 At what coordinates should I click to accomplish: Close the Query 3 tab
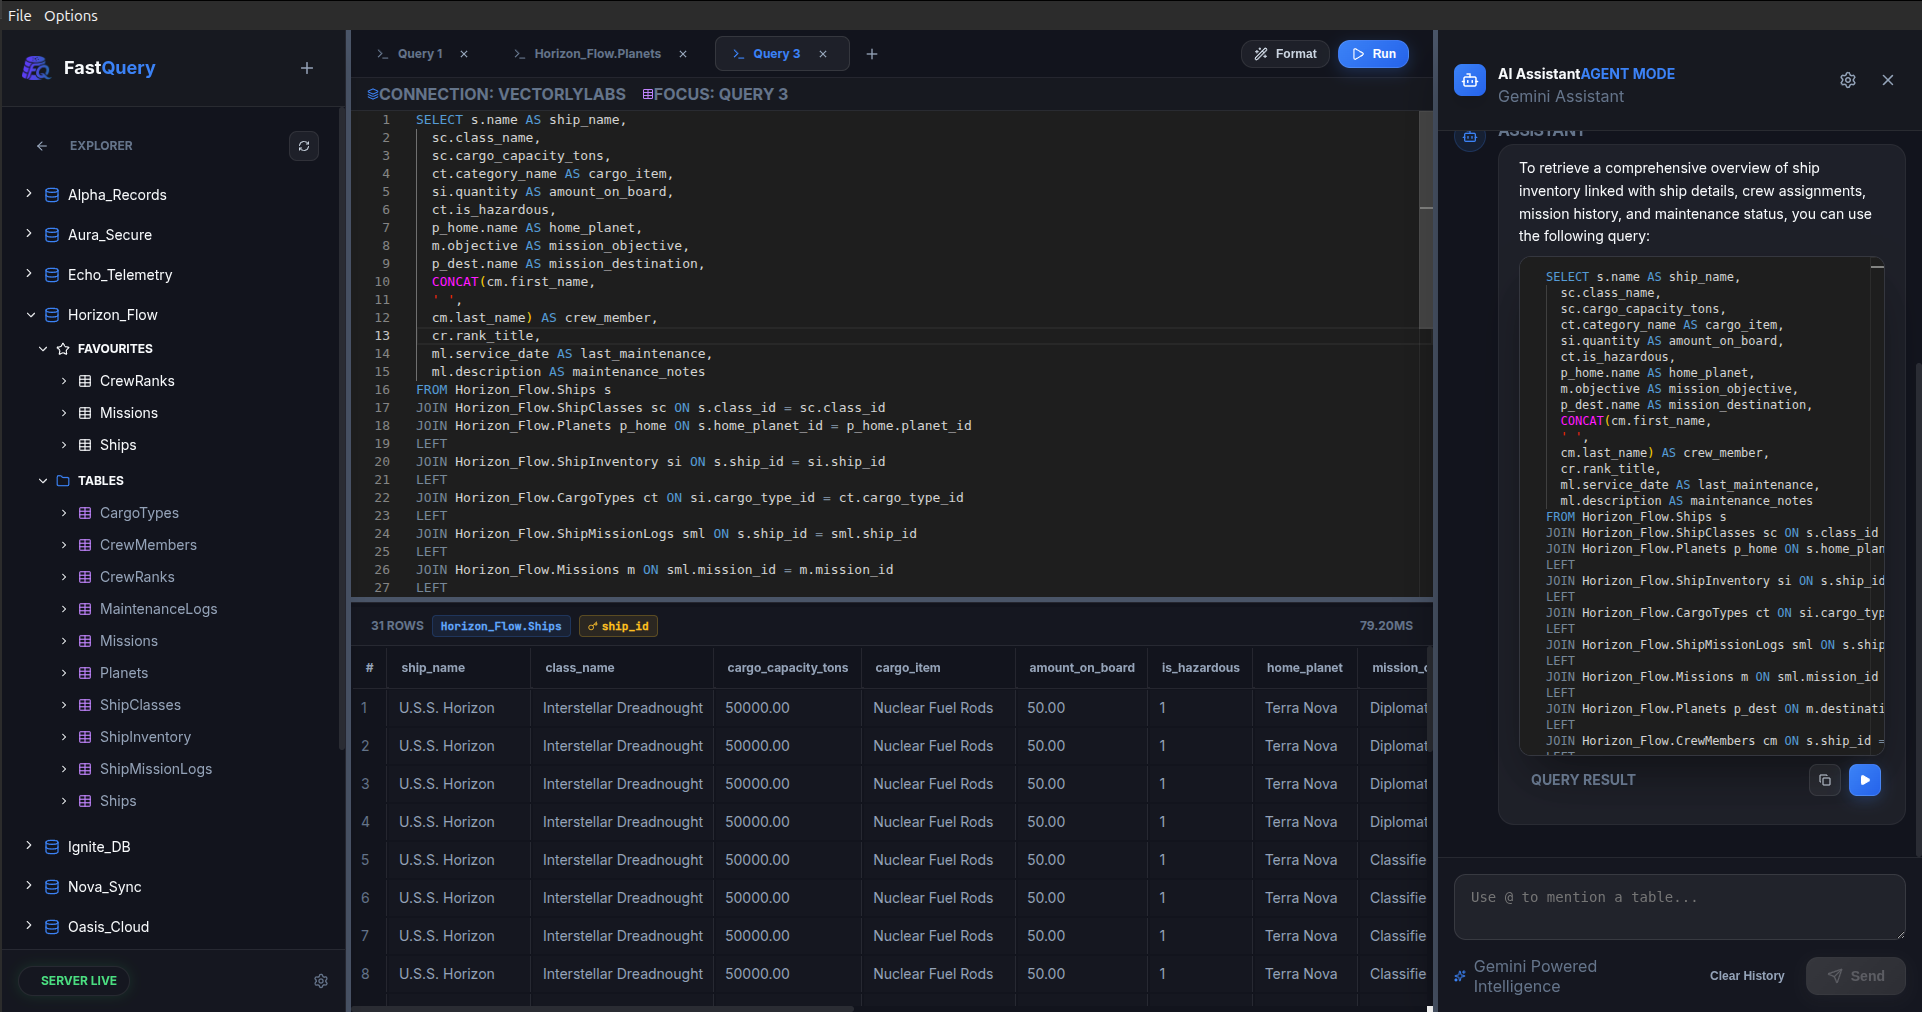(x=823, y=54)
